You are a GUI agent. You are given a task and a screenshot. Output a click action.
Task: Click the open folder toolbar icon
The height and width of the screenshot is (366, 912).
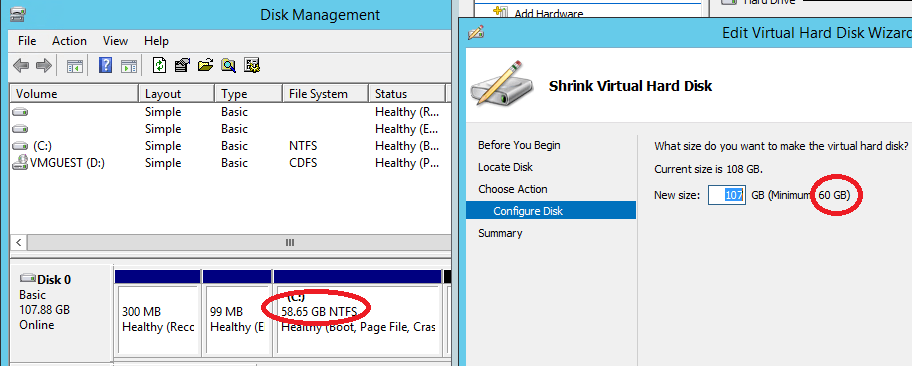(205, 65)
